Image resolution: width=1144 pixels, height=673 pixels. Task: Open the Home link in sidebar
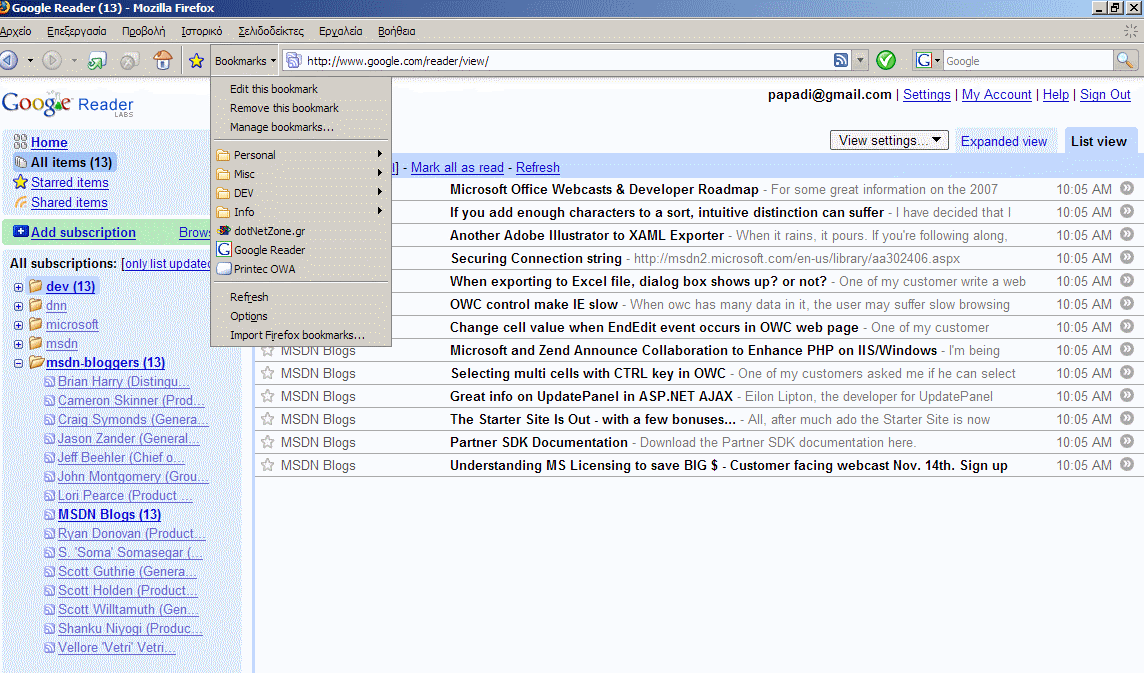pos(49,142)
